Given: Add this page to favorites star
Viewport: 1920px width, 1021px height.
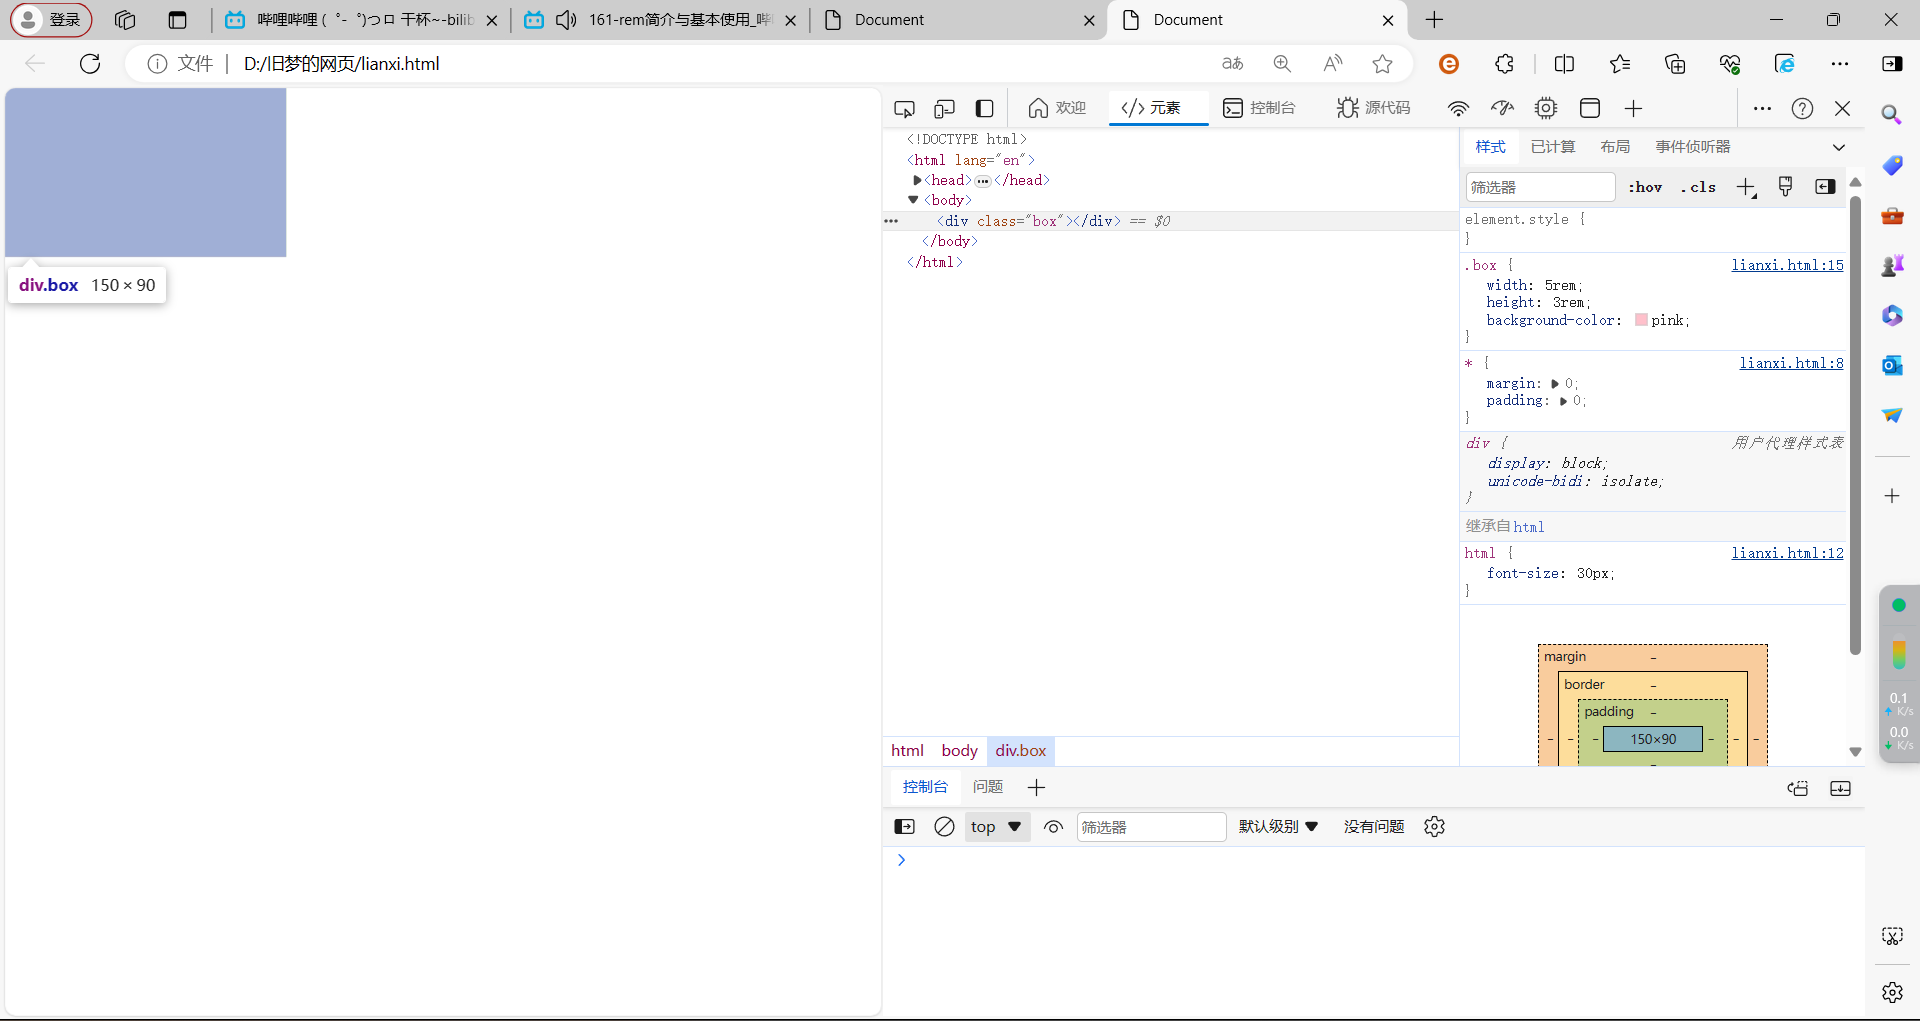Looking at the screenshot, I should click(x=1382, y=63).
